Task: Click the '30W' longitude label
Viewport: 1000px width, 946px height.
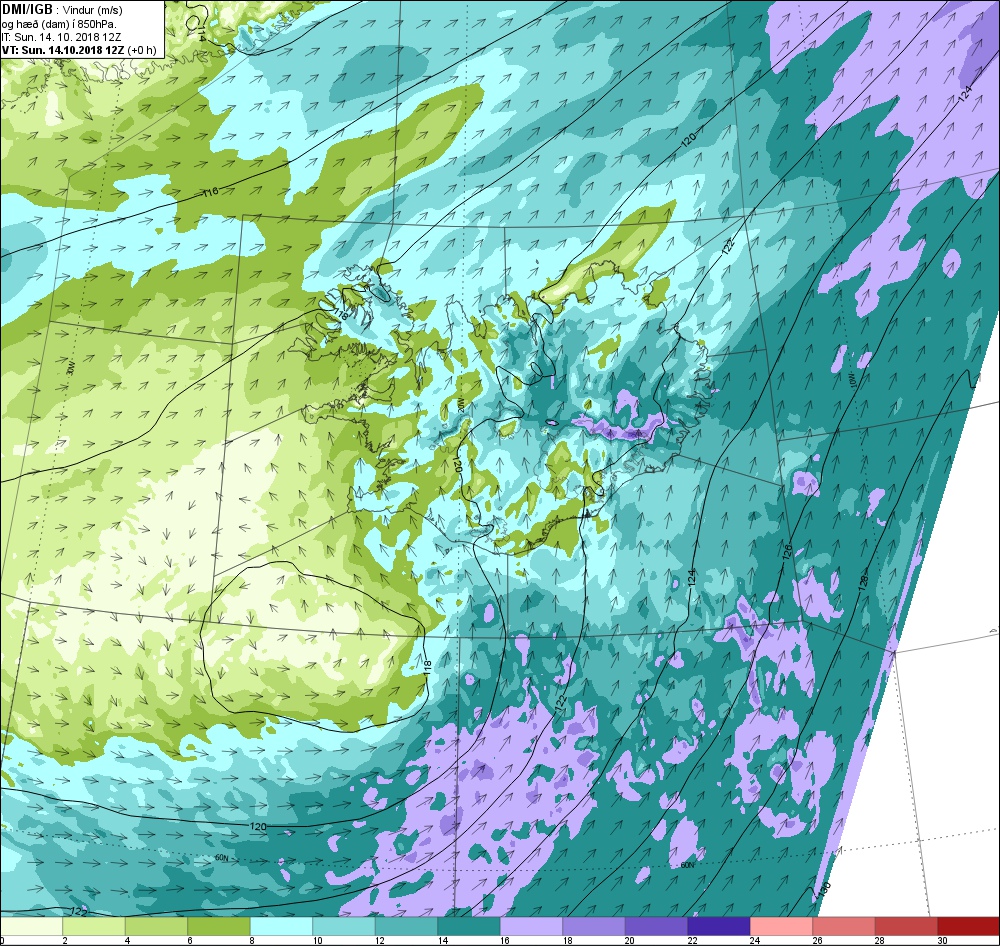Action: 70,368
